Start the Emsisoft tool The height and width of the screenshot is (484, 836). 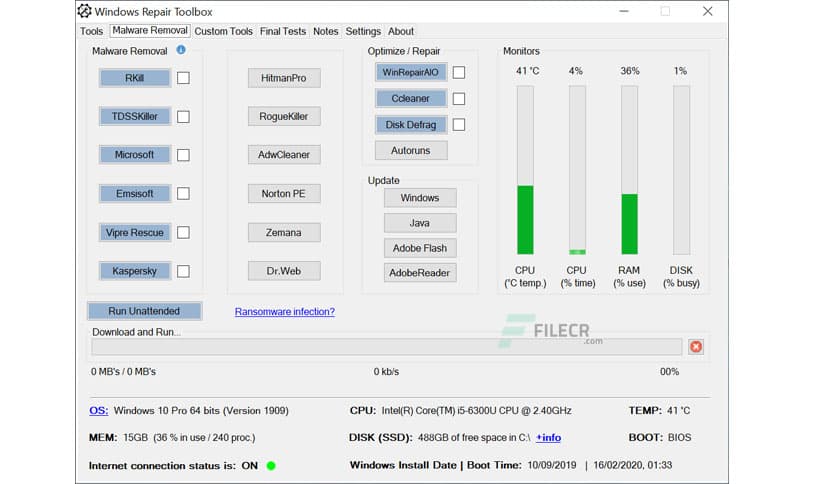click(x=134, y=193)
